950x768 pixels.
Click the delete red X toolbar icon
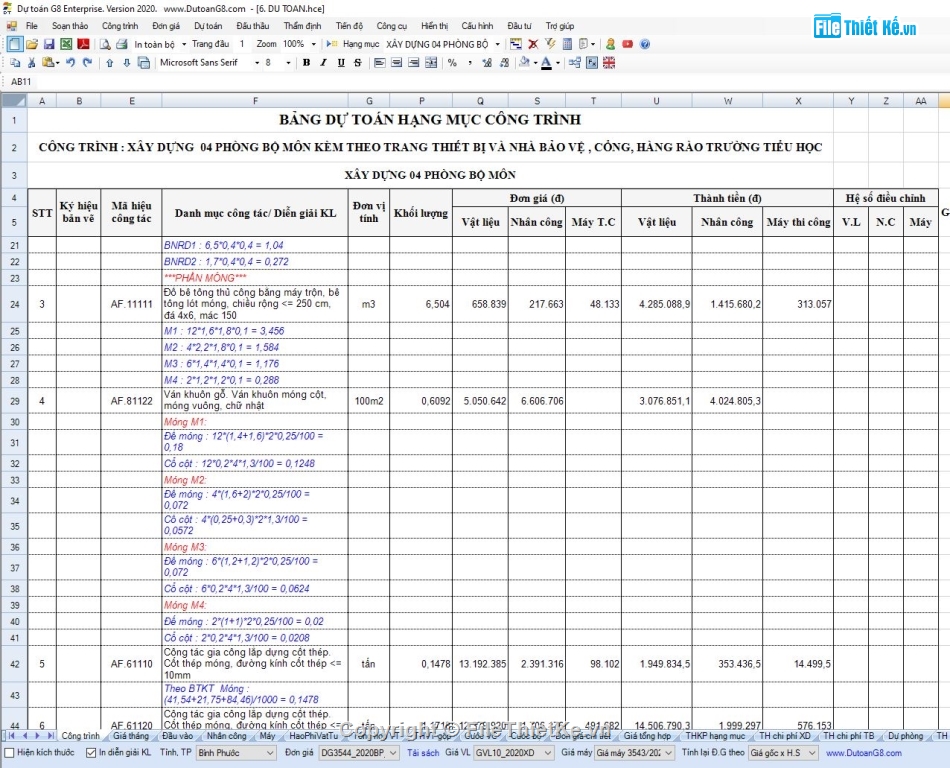click(533, 44)
